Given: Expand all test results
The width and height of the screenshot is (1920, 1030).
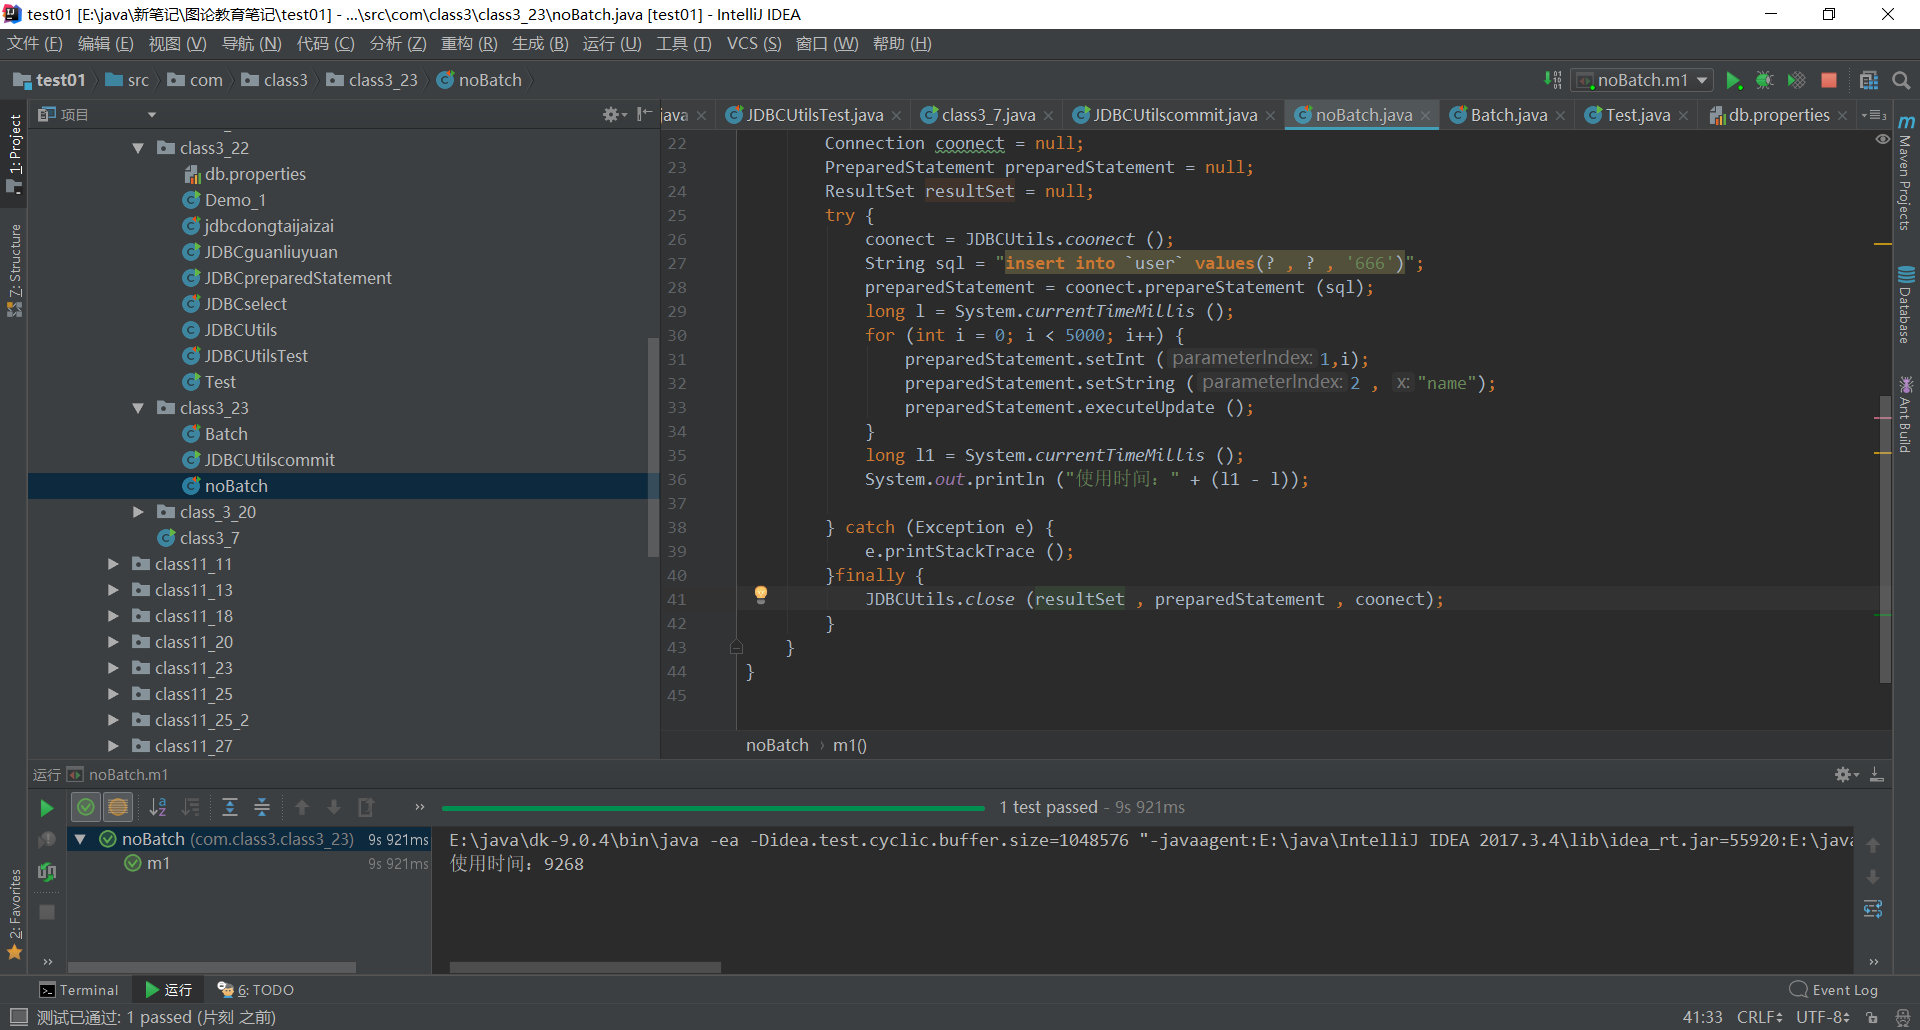Looking at the screenshot, I should tap(230, 807).
